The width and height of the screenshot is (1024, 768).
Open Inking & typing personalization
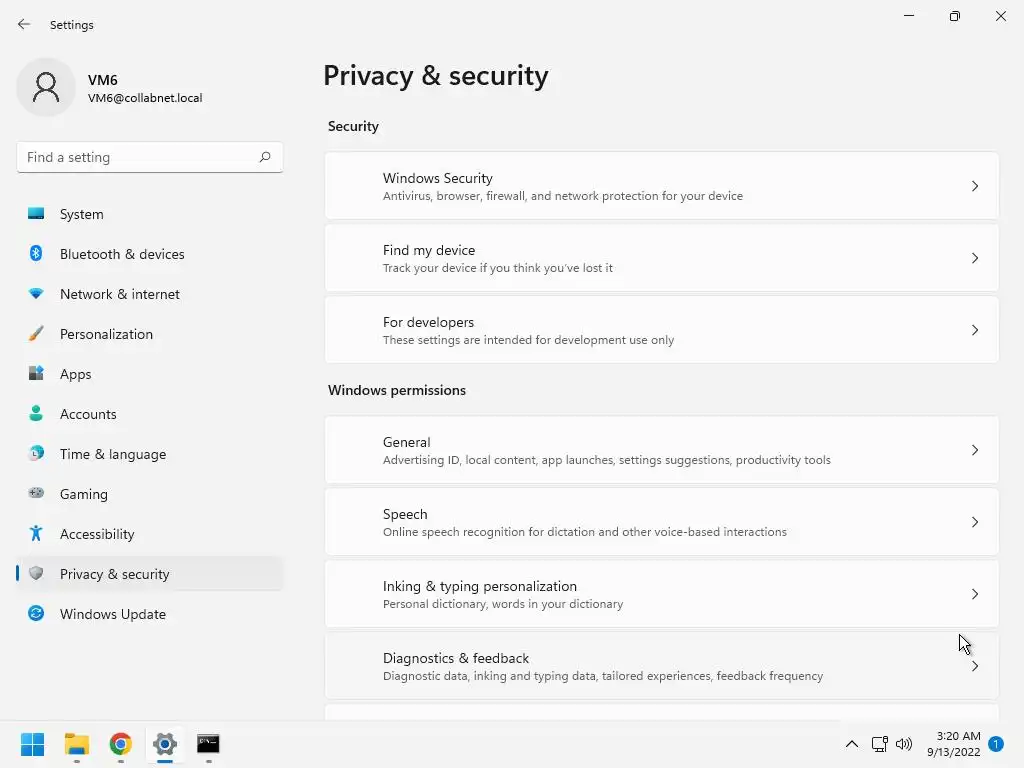coord(660,594)
